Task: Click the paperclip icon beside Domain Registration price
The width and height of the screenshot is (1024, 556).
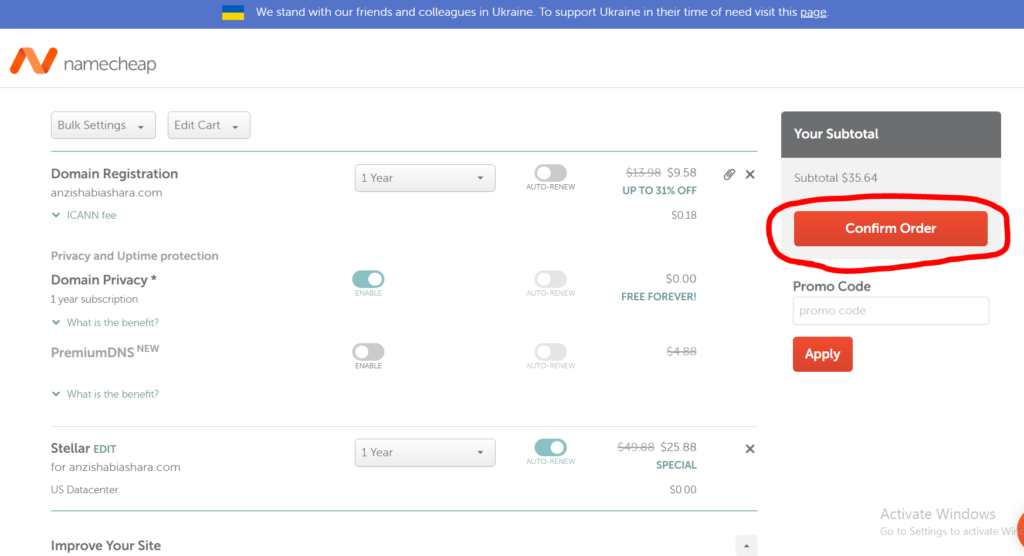Action: (729, 174)
